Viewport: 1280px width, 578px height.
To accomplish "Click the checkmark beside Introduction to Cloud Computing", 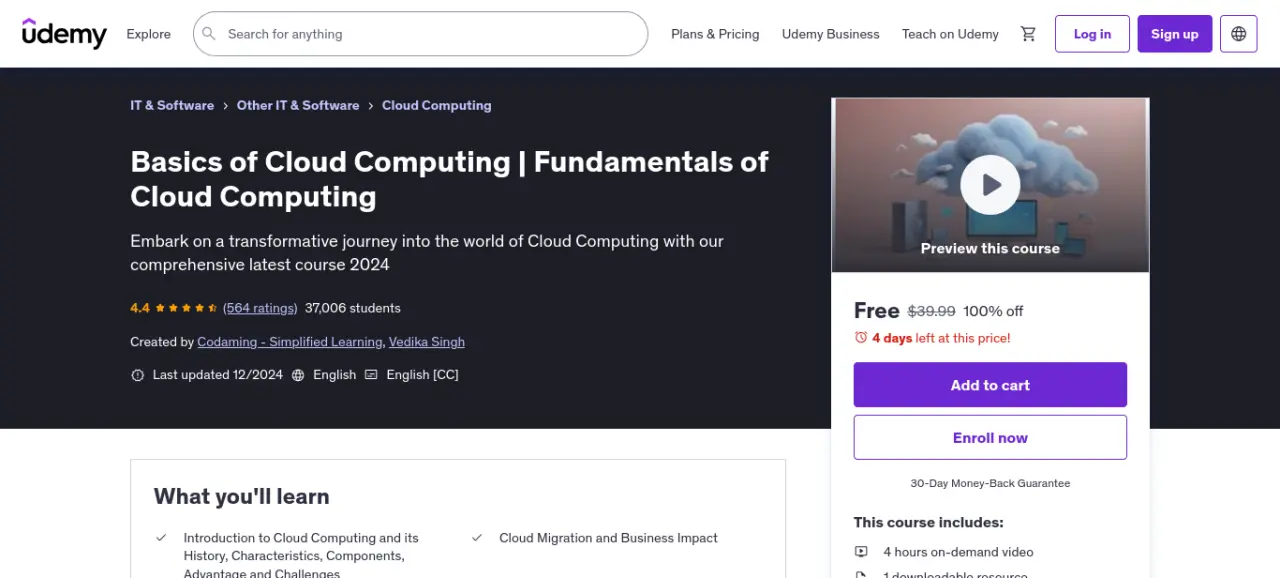I will [x=161, y=538].
